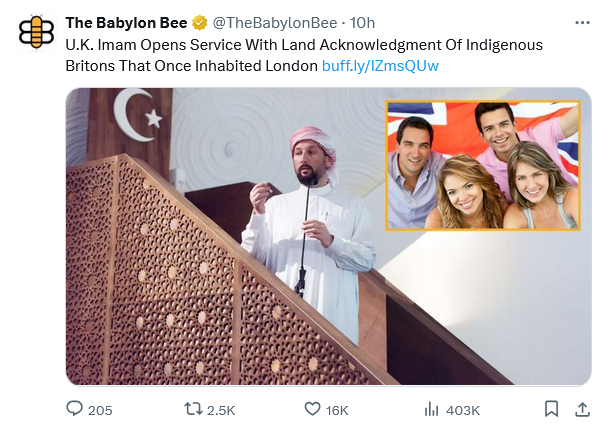Open the three-dot more options menu

coord(583,22)
